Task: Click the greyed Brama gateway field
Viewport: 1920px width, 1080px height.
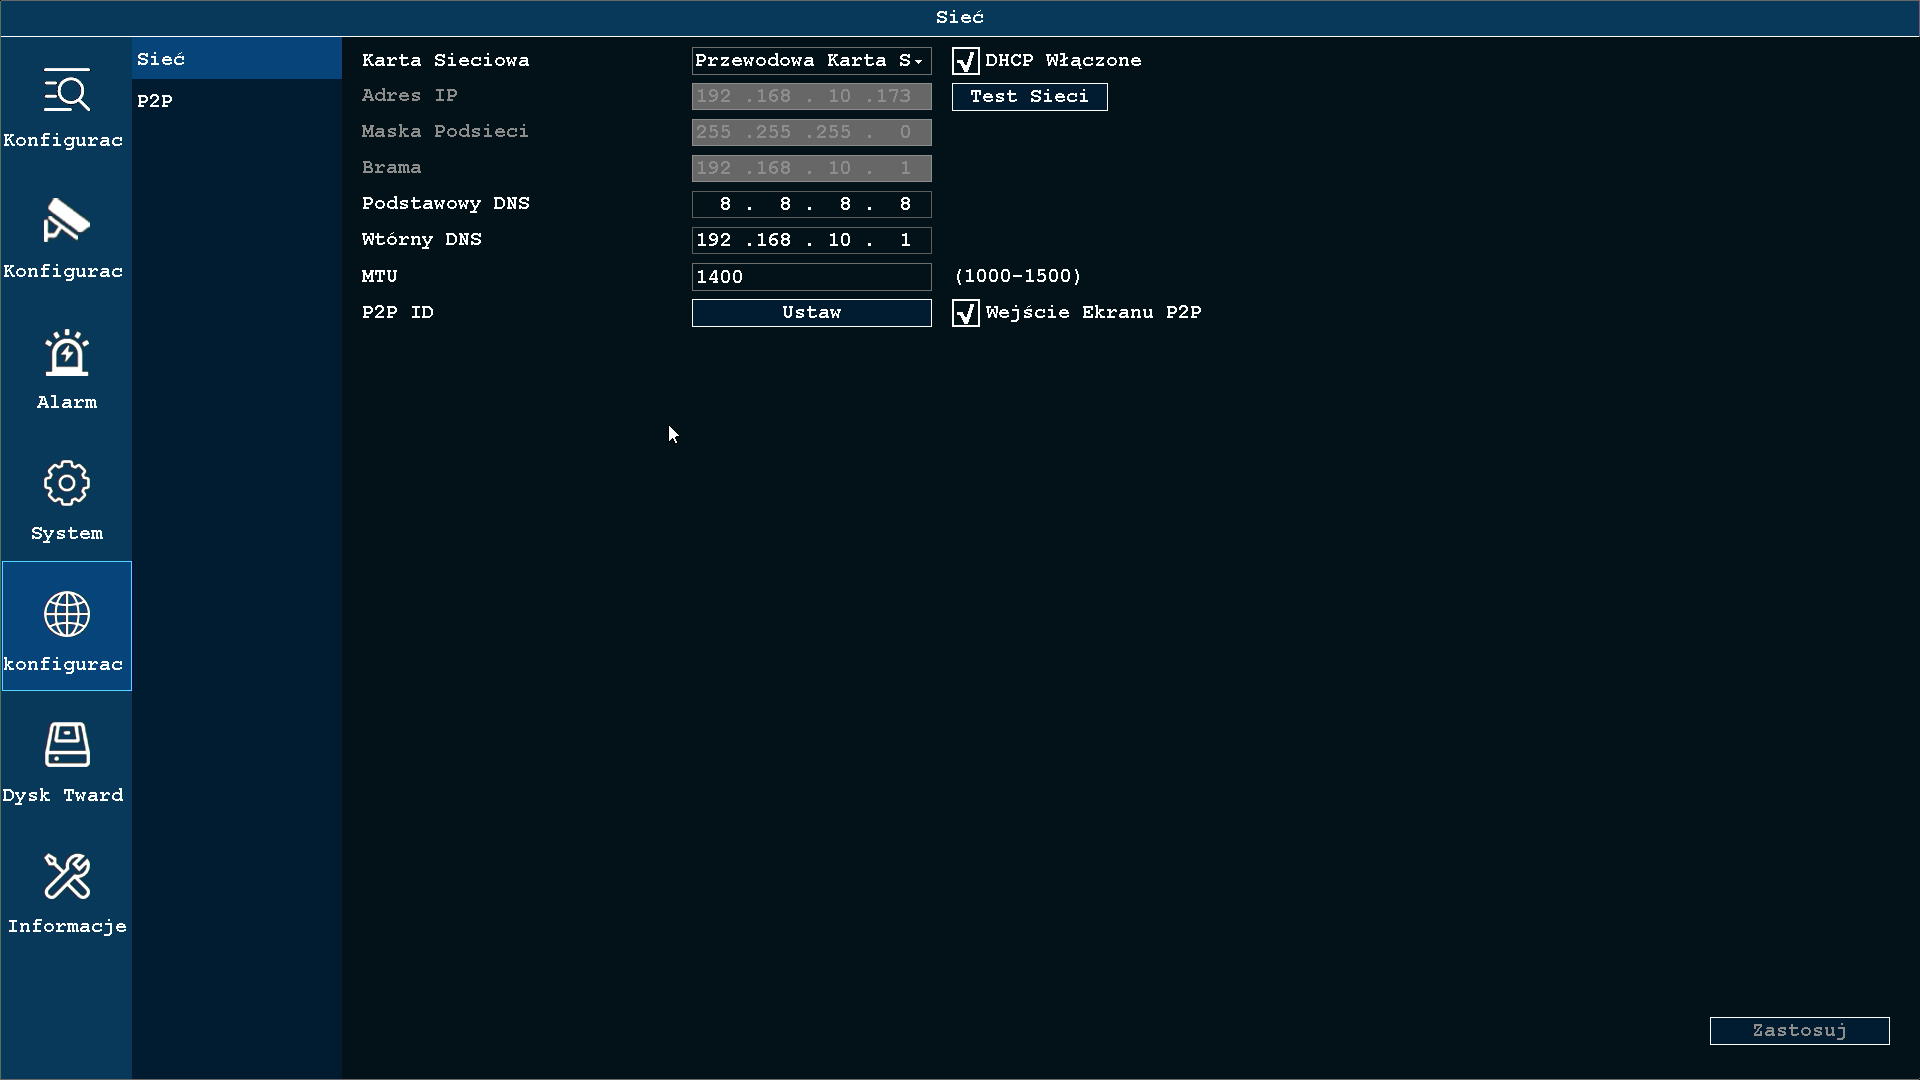Action: 811,169
